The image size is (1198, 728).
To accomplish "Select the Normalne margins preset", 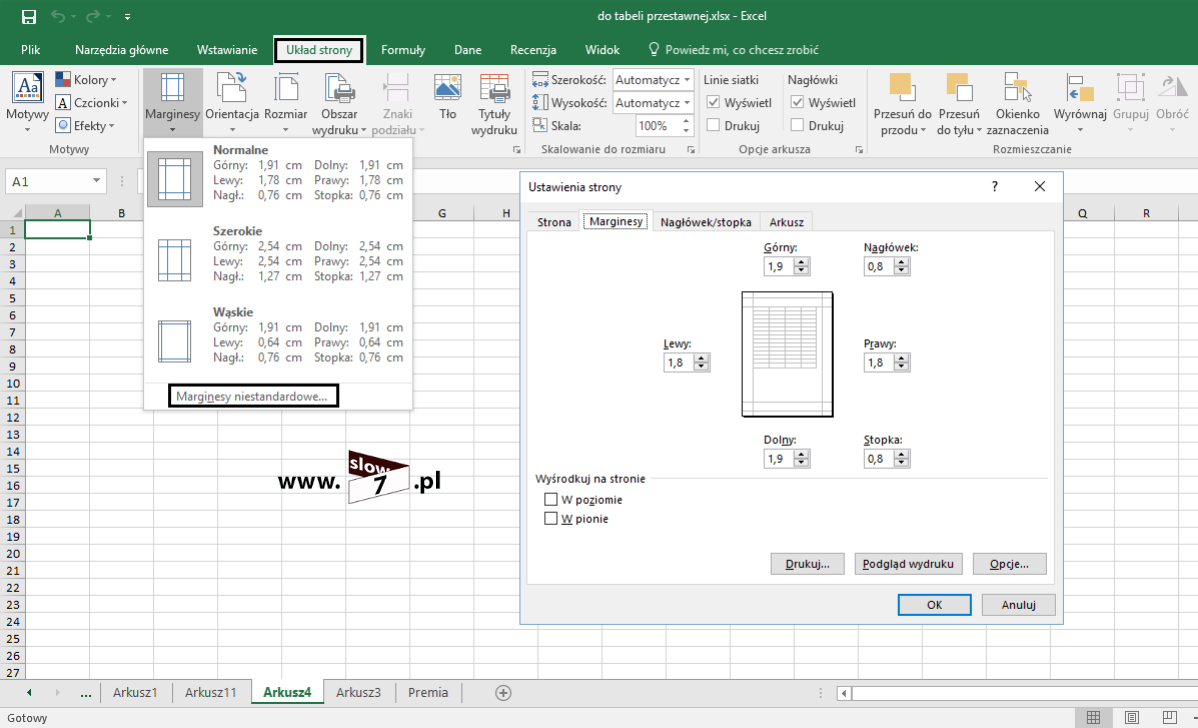I will coord(278,179).
